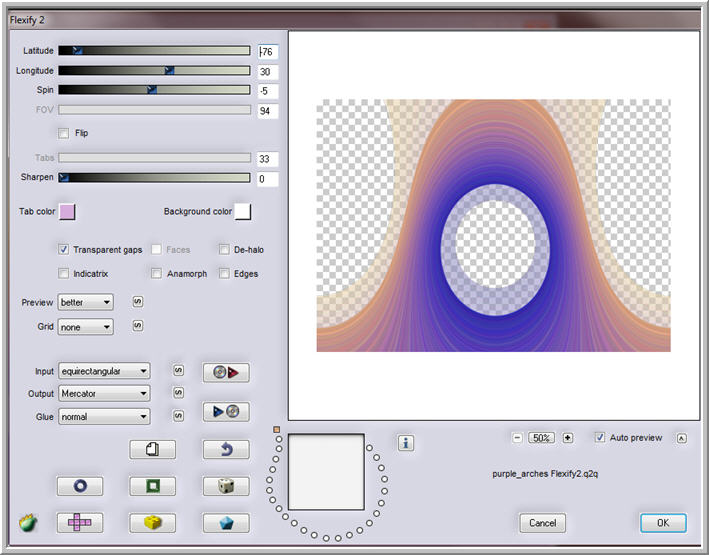Enable the Edges checkbox
The image size is (709, 555).
point(224,273)
